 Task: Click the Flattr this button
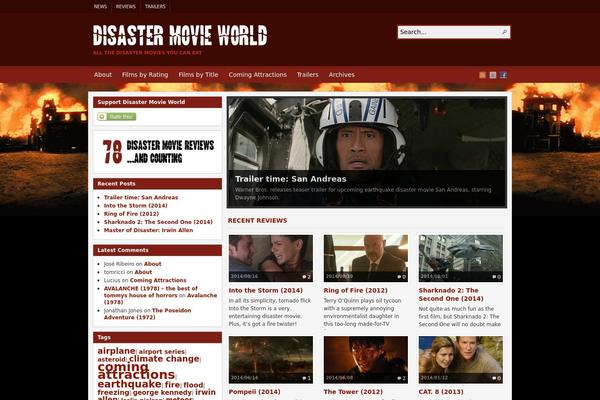tap(117, 116)
